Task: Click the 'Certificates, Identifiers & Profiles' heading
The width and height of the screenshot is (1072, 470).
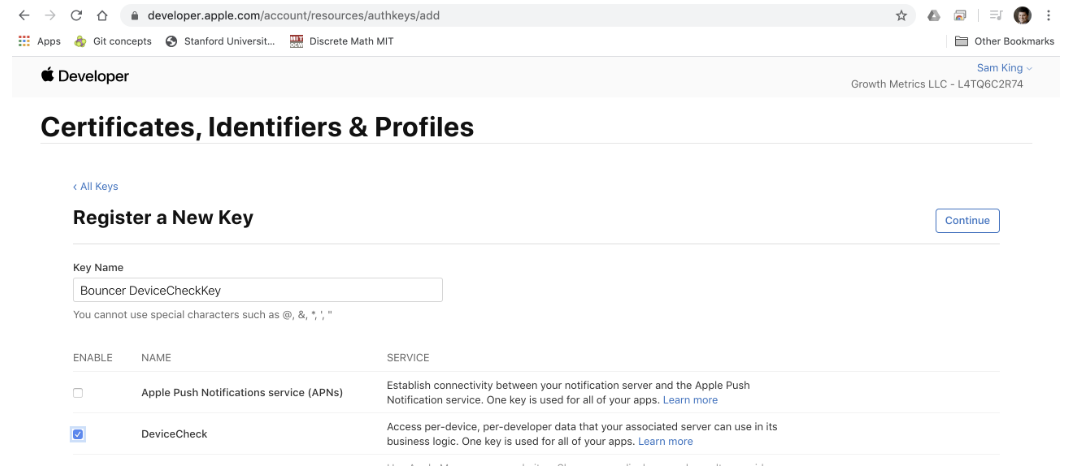Action: click(257, 127)
